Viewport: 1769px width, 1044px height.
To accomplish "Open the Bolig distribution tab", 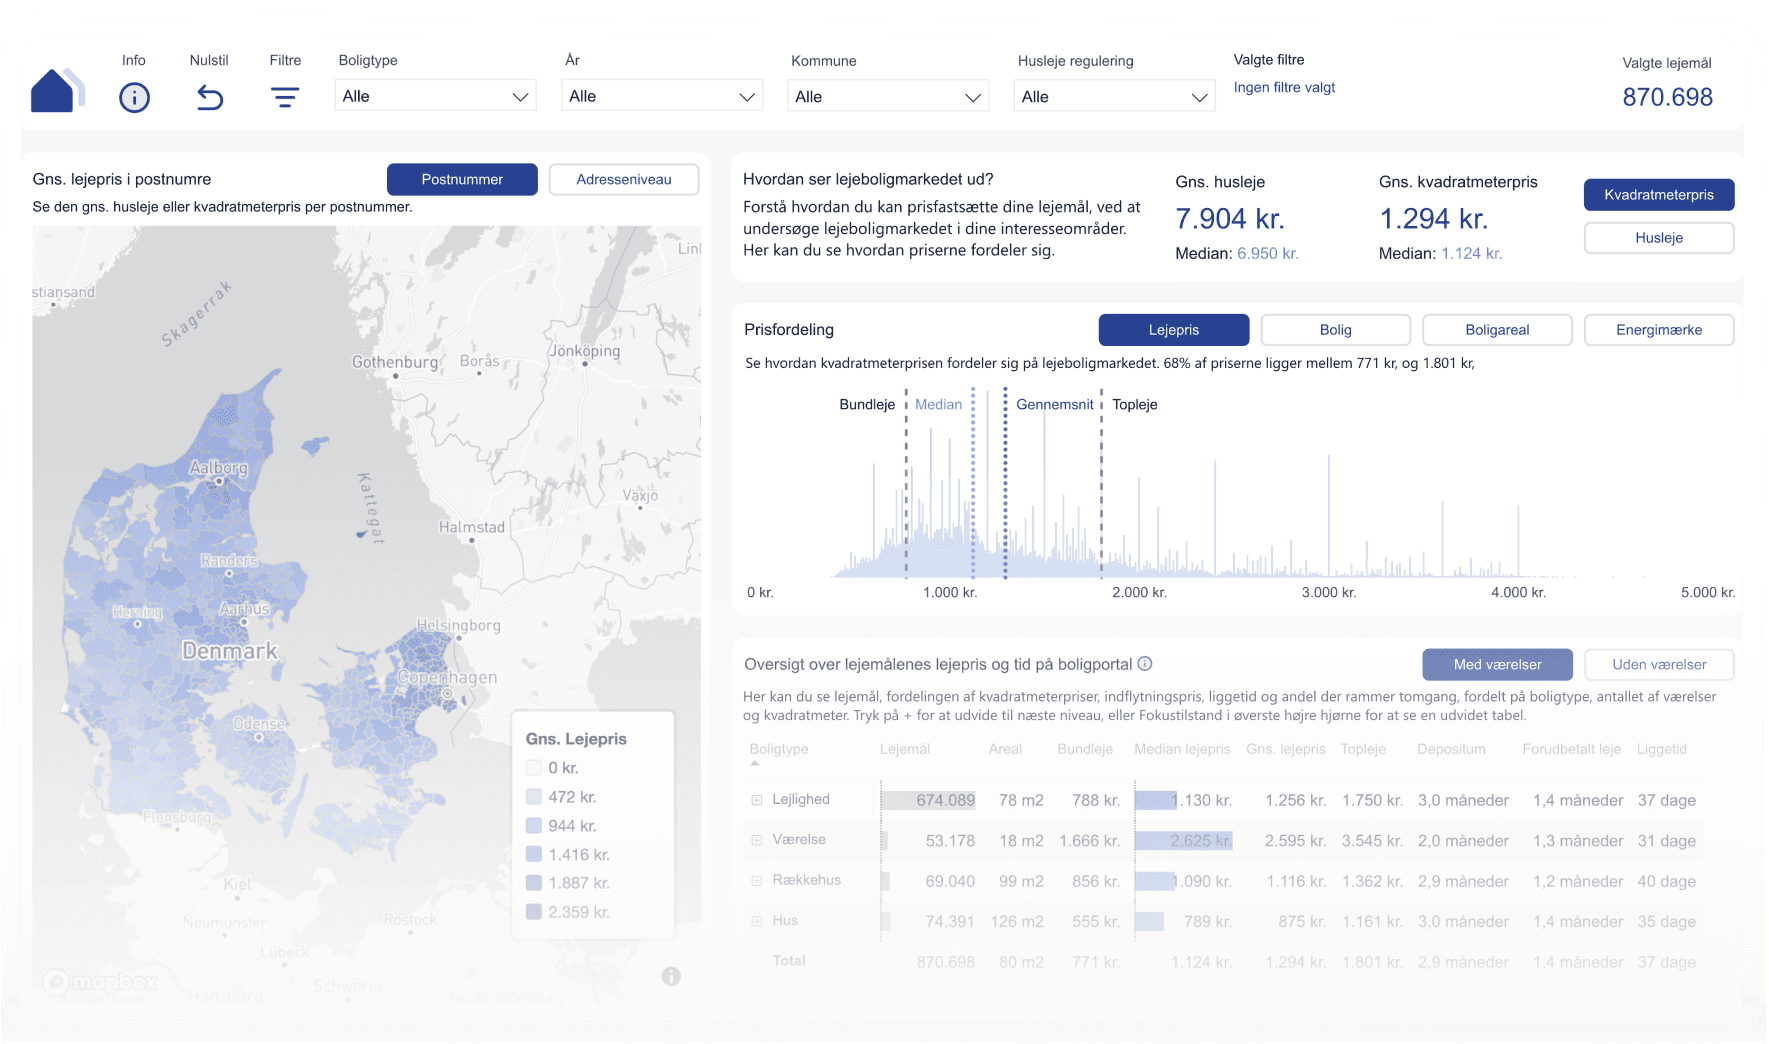I will click(x=1336, y=330).
